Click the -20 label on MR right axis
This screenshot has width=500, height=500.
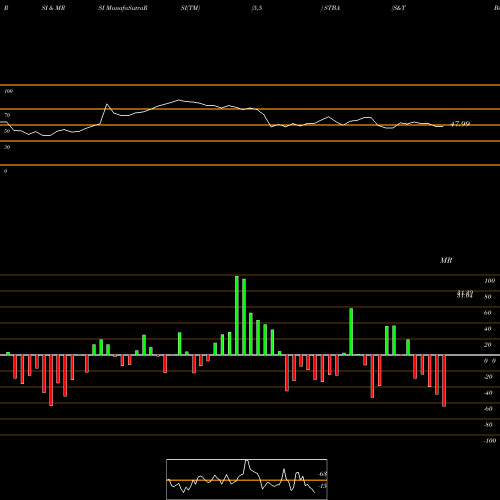point(488,377)
